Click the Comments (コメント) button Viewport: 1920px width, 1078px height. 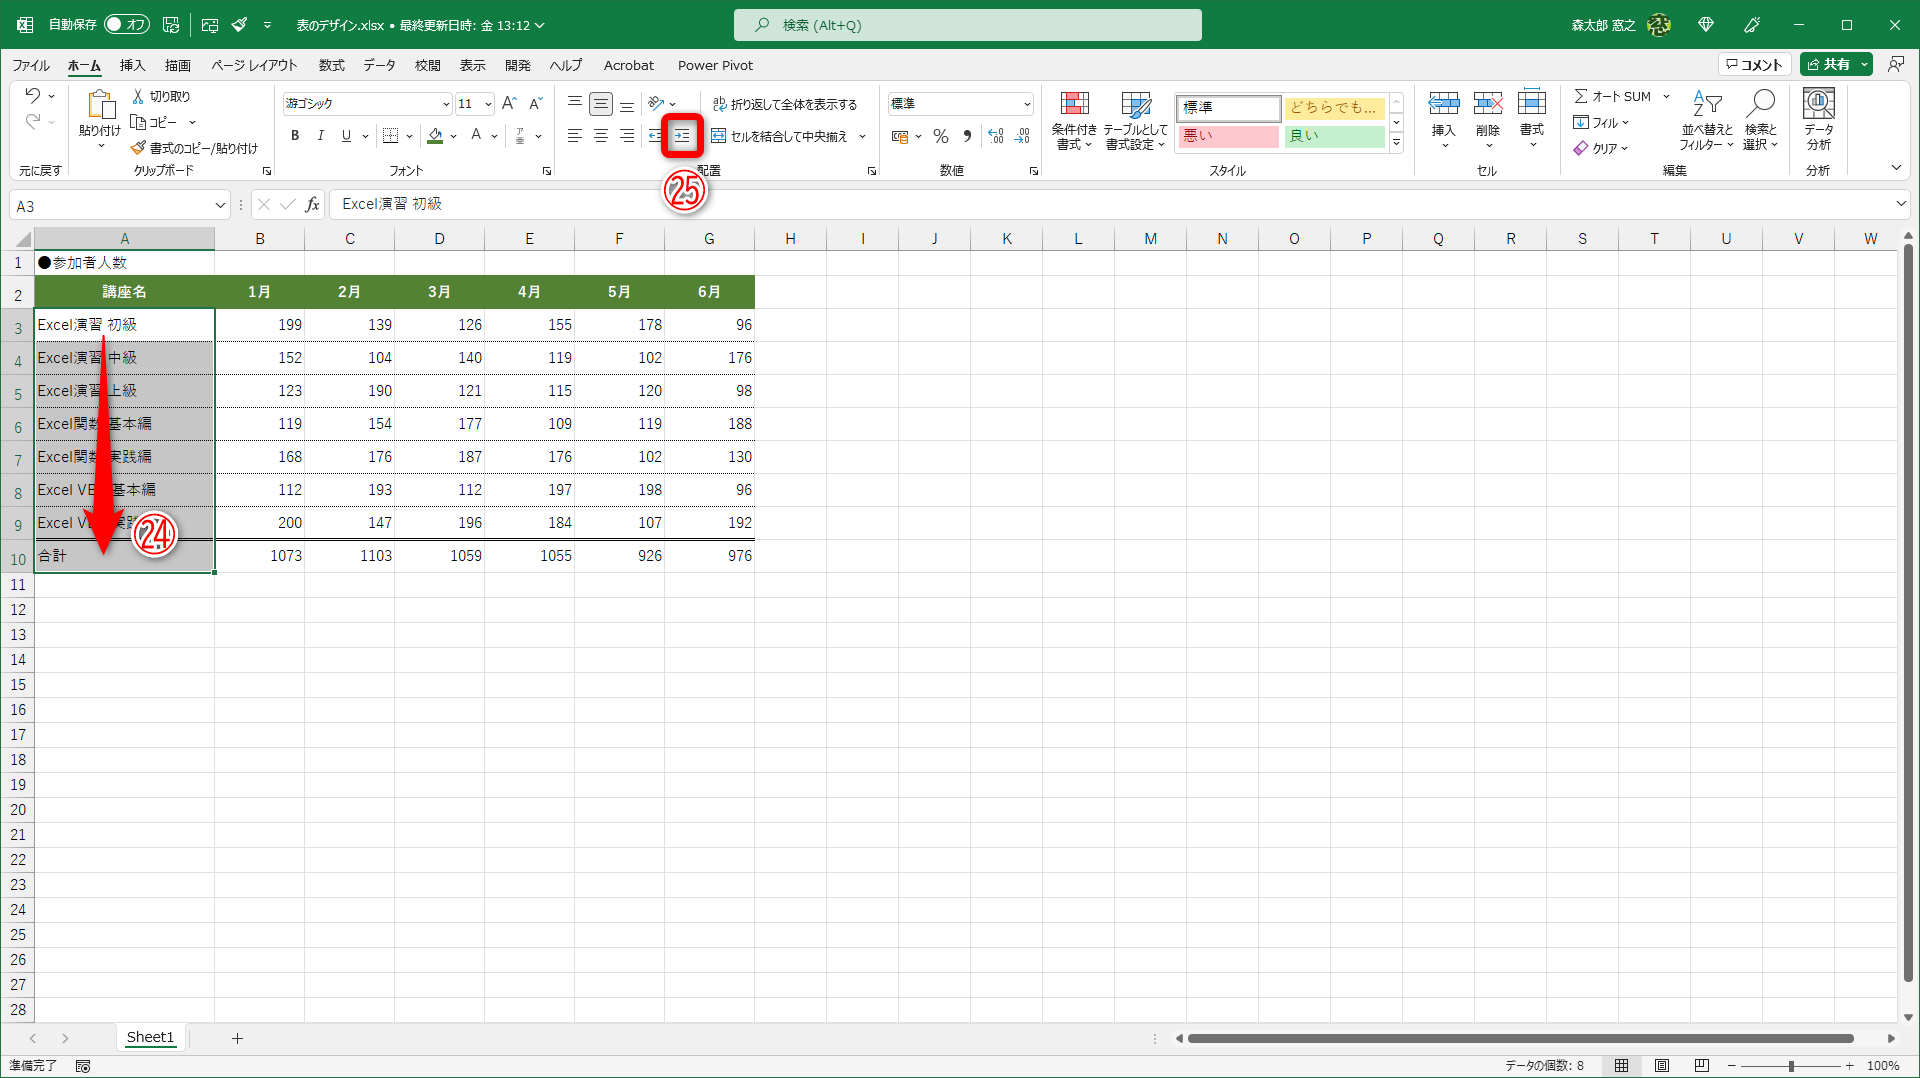[1754, 65]
